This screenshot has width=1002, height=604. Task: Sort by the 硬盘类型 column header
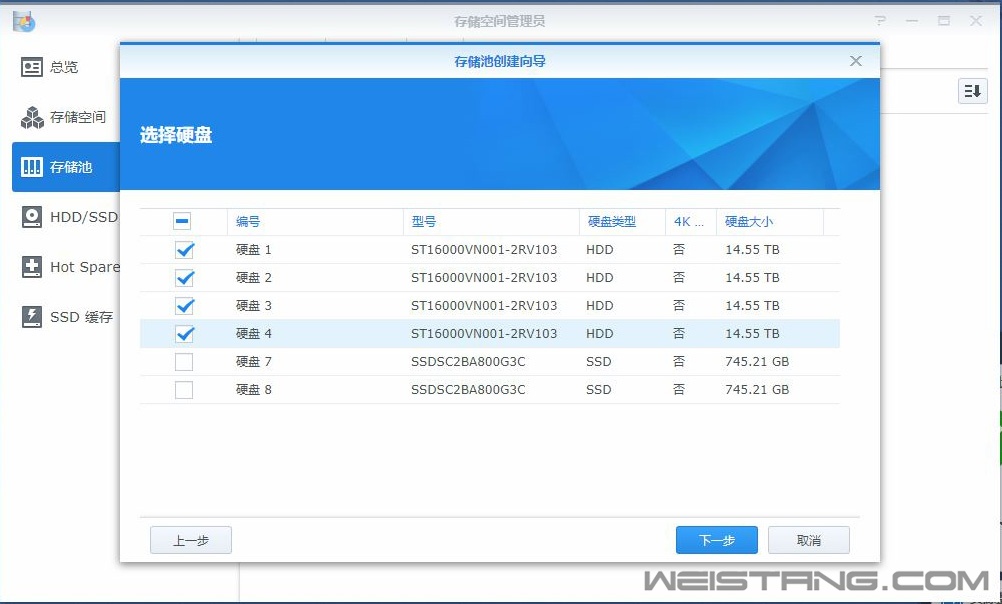point(611,221)
